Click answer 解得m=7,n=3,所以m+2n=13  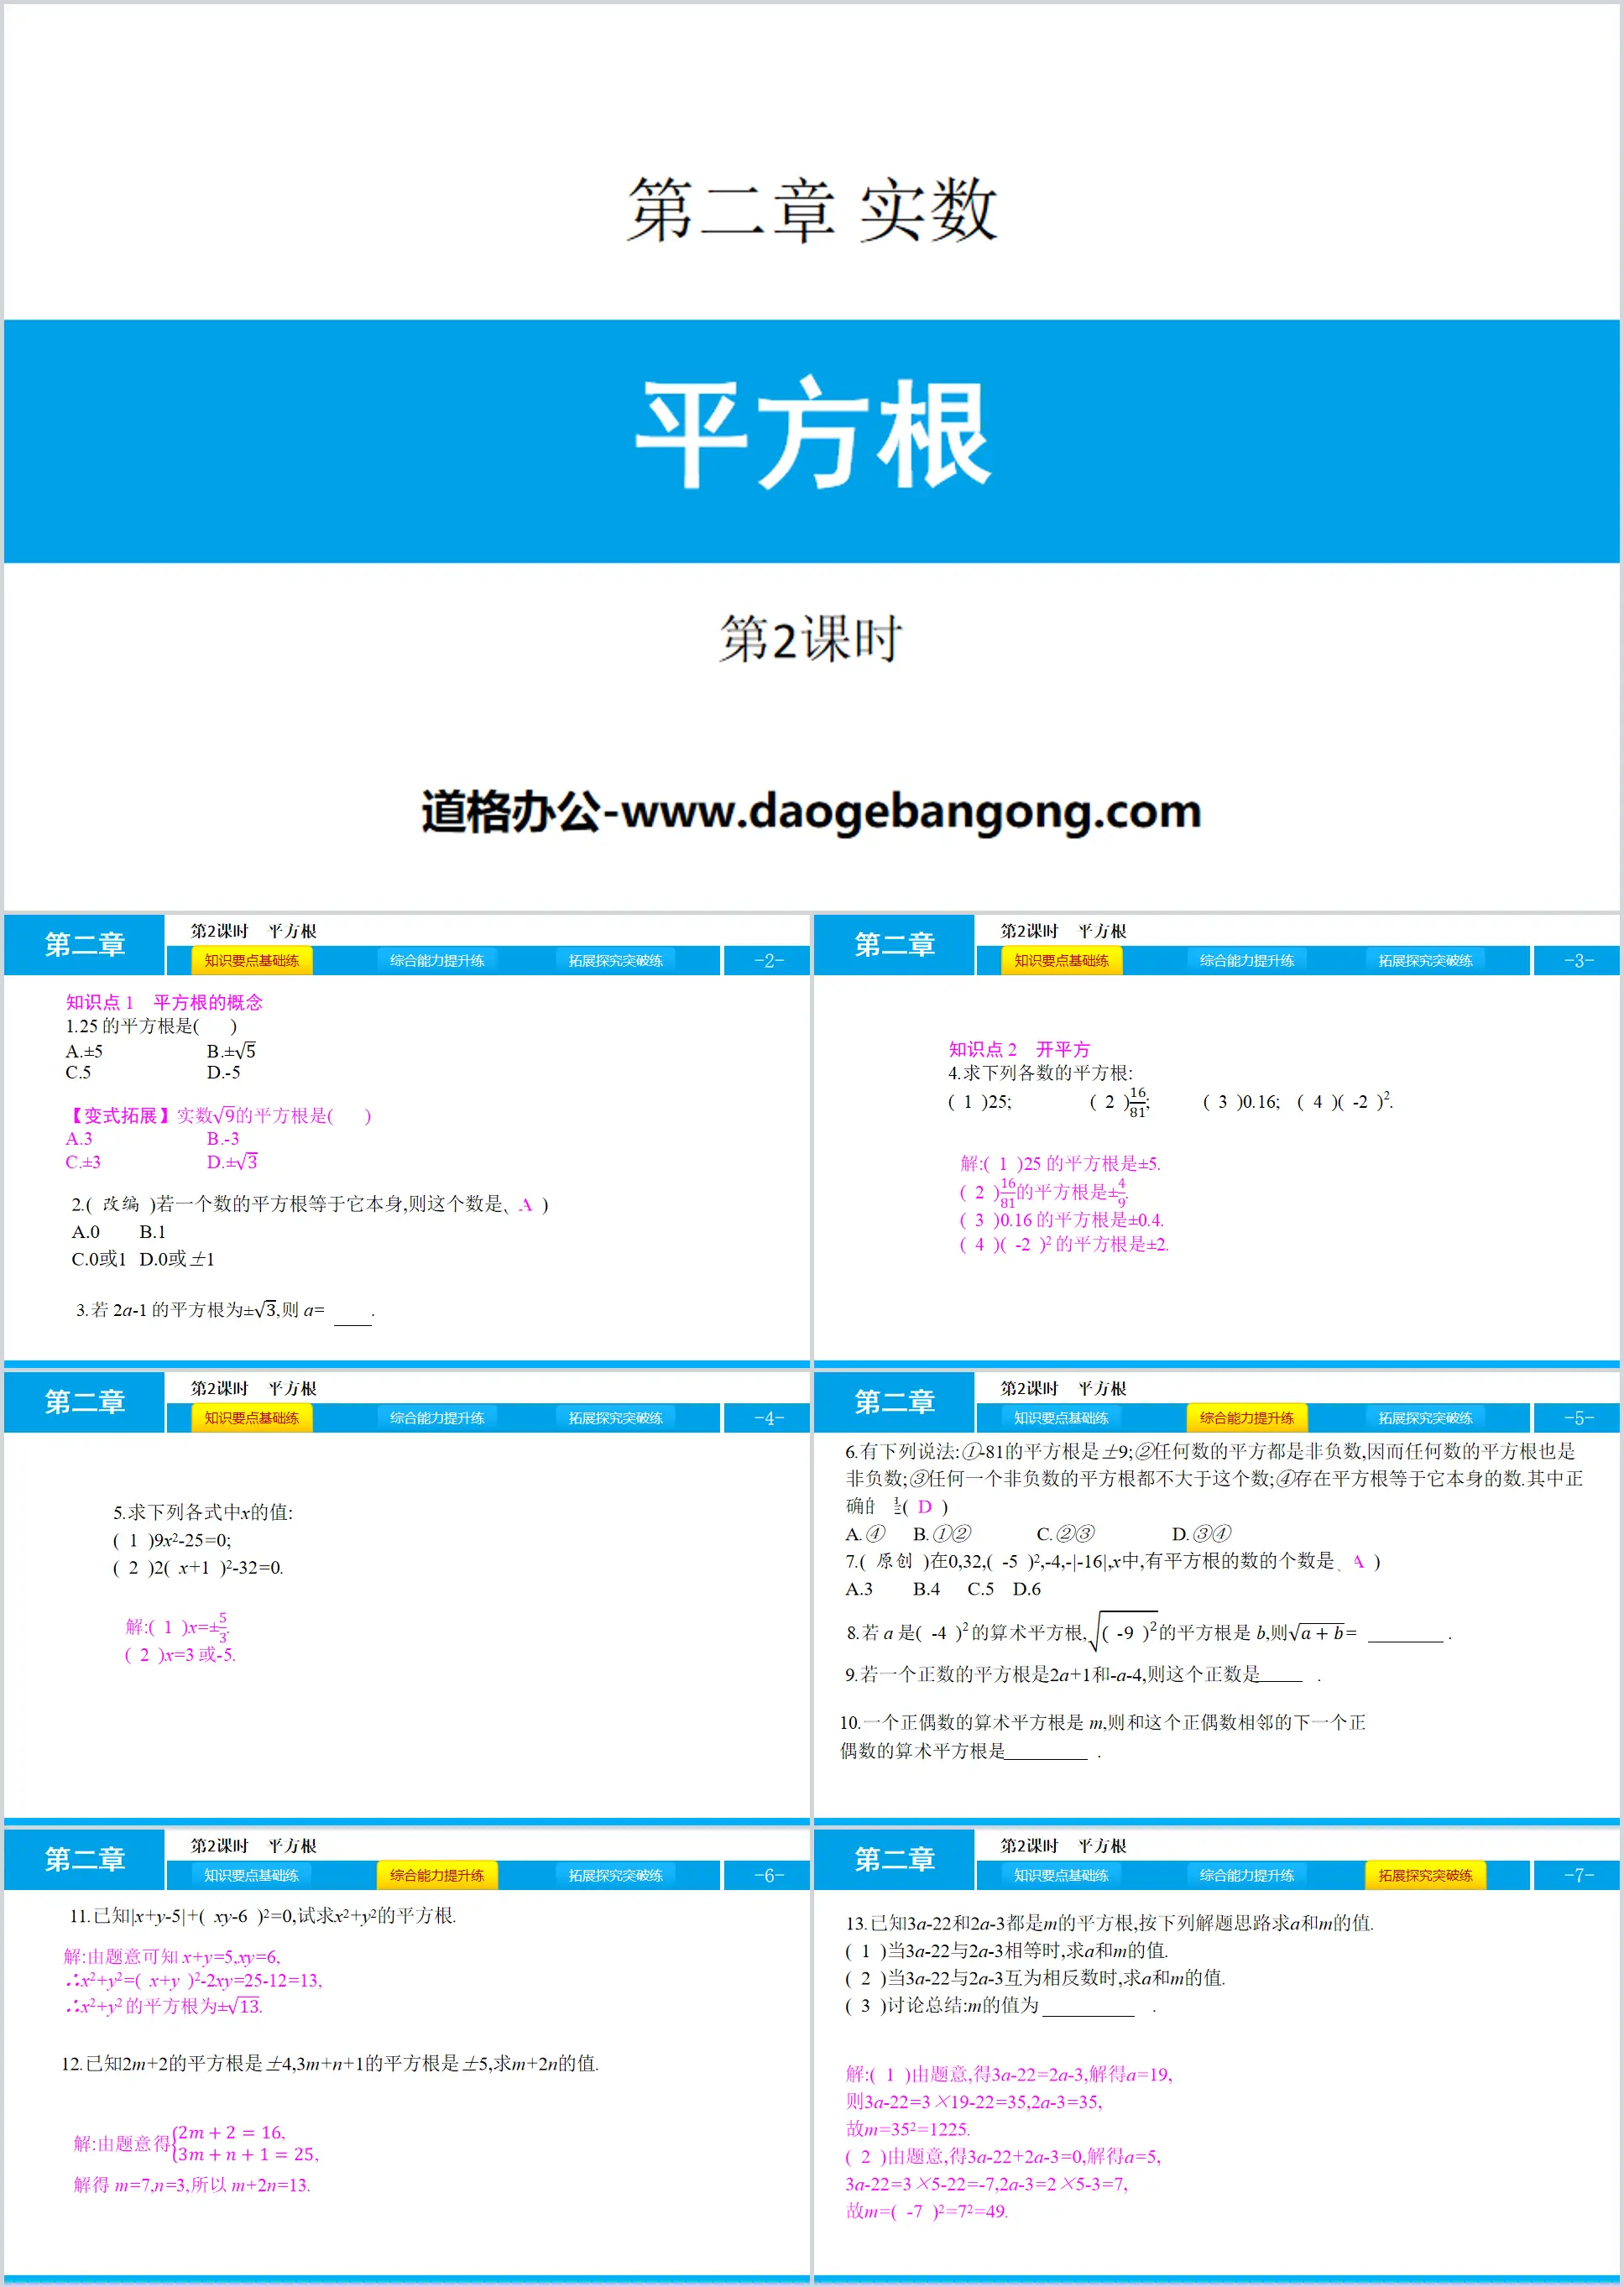pyautogui.click(x=192, y=2185)
